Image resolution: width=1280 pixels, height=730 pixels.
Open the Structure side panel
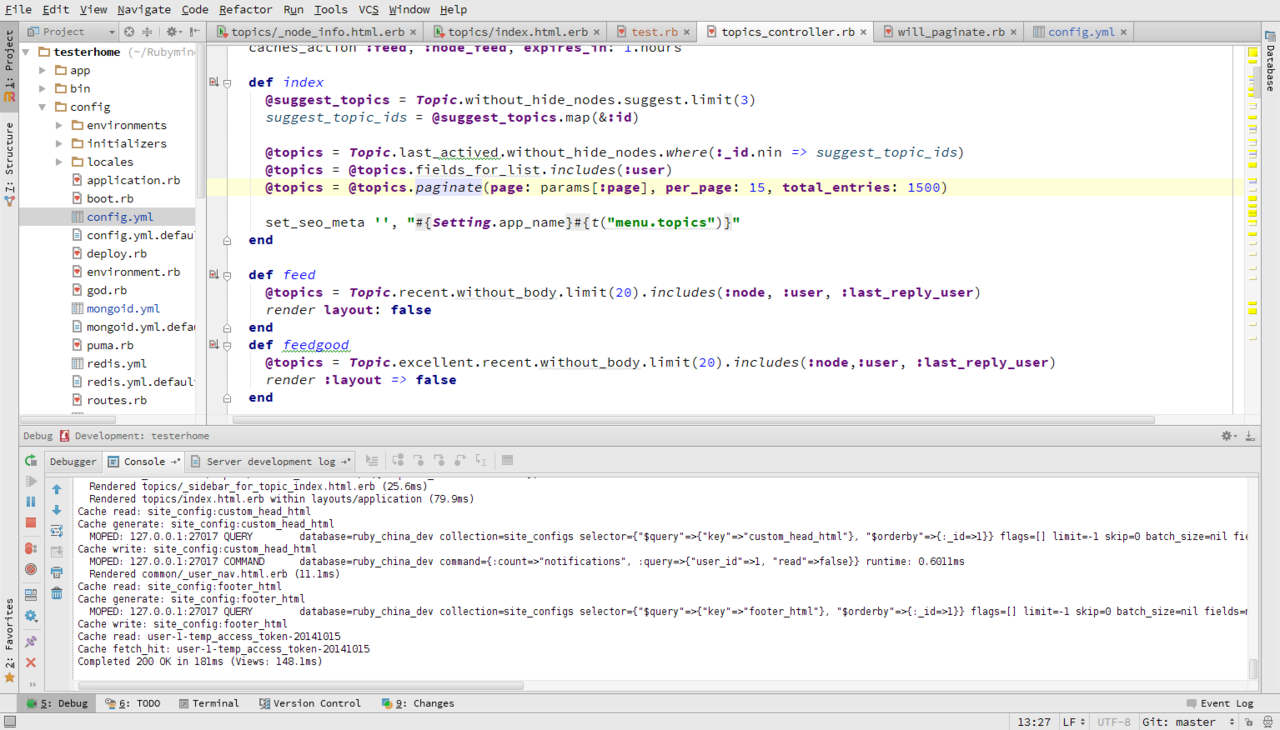pyautogui.click(x=9, y=163)
